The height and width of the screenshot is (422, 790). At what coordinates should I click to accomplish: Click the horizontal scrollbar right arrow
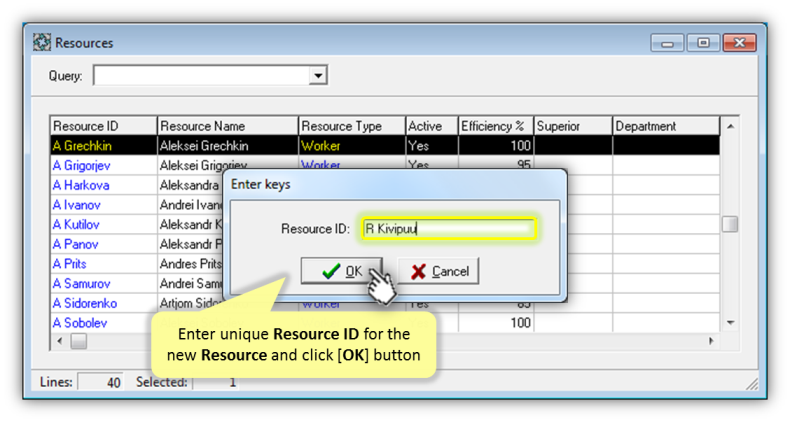point(711,341)
